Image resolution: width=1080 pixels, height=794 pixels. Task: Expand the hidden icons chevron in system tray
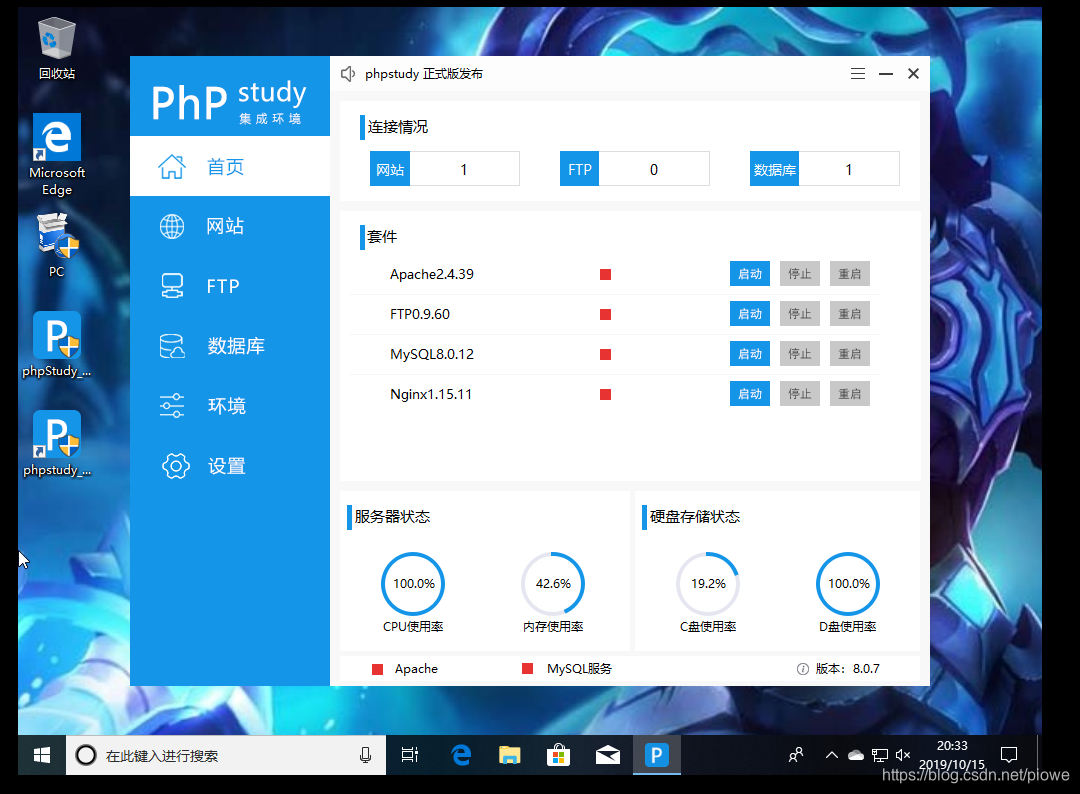(831, 755)
